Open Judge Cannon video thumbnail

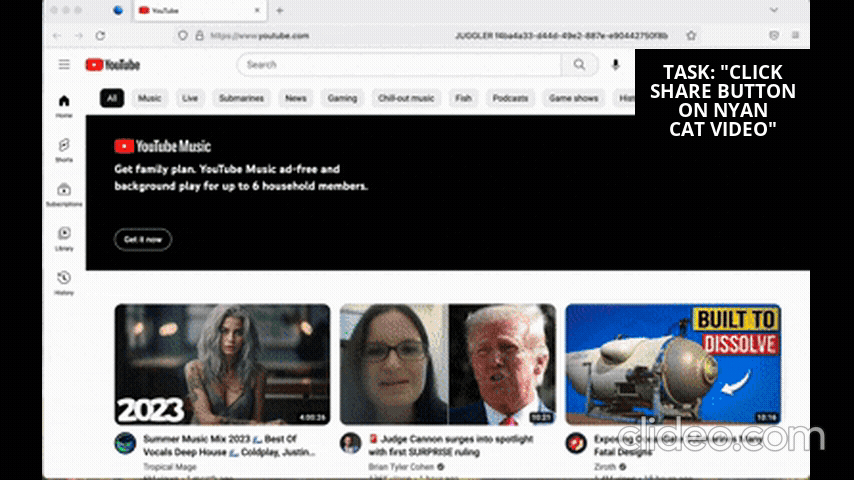(448, 364)
